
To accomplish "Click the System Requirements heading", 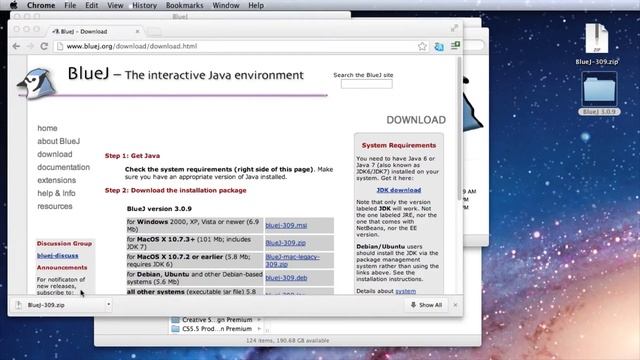I will pos(399,145).
